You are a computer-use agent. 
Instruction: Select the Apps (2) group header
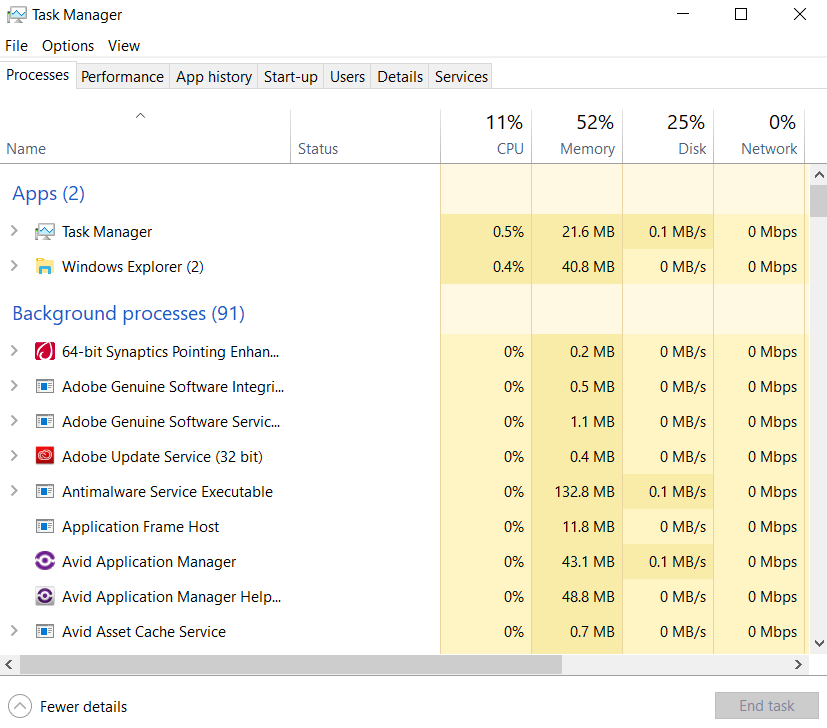[49, 194]
